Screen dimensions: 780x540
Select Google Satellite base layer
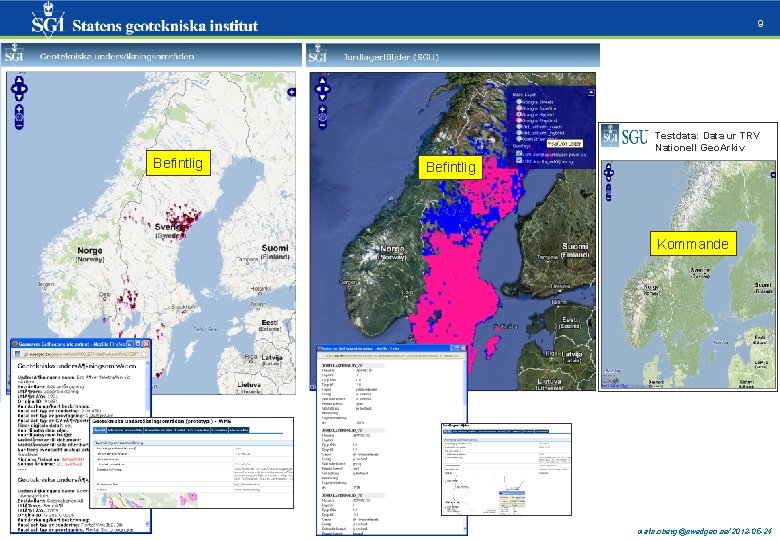point(519,108)
